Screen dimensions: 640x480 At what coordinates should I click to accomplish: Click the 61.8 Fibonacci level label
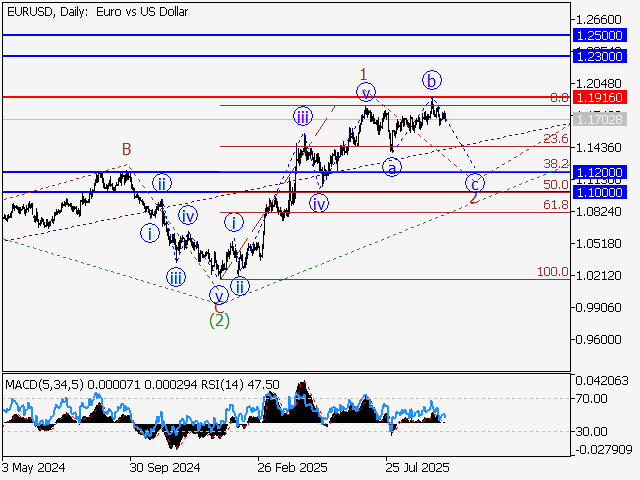click(556, 205)
